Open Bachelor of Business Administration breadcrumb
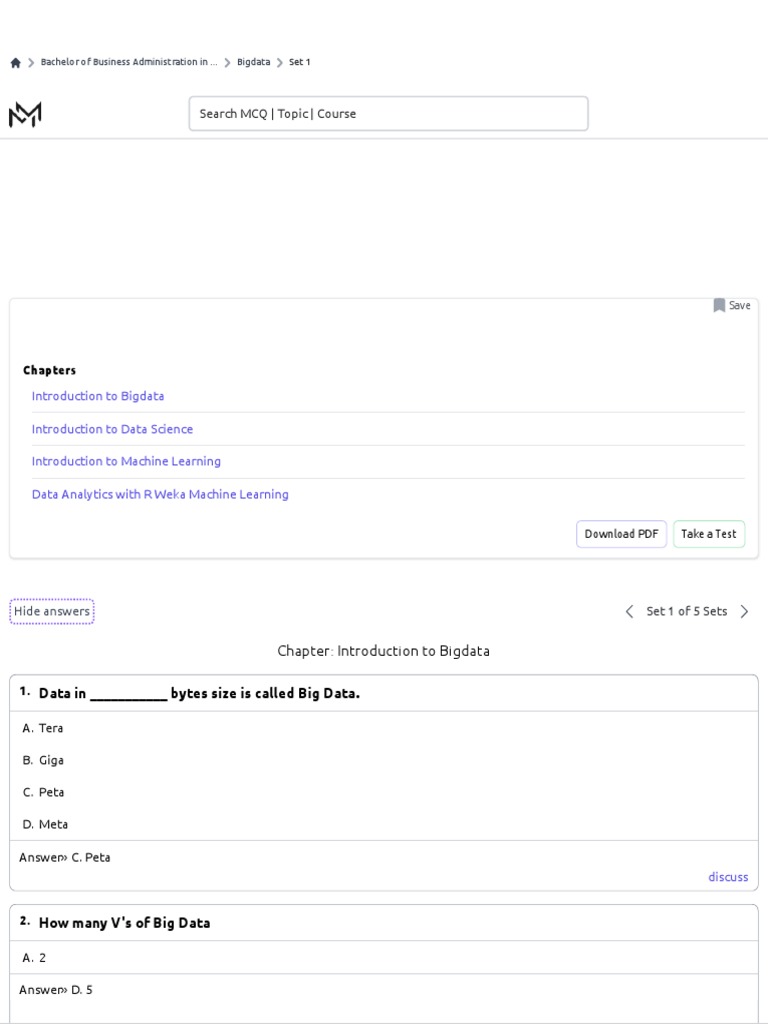 coord(128,62)
